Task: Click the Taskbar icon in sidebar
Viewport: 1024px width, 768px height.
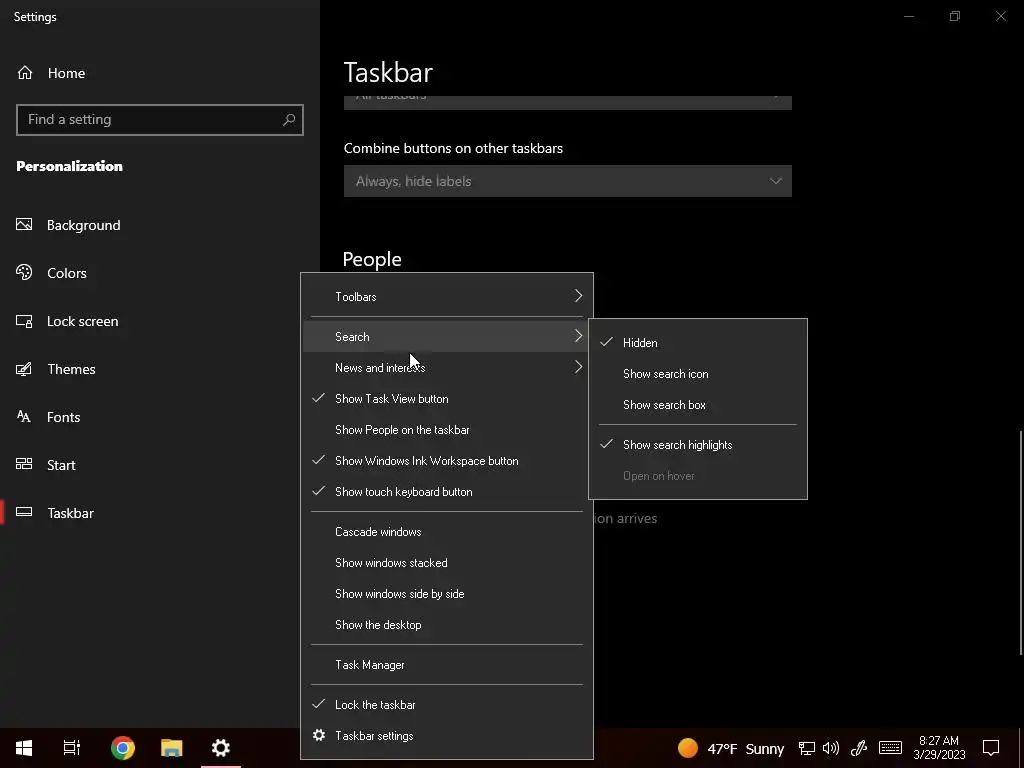Action: [x=24, y=512]
